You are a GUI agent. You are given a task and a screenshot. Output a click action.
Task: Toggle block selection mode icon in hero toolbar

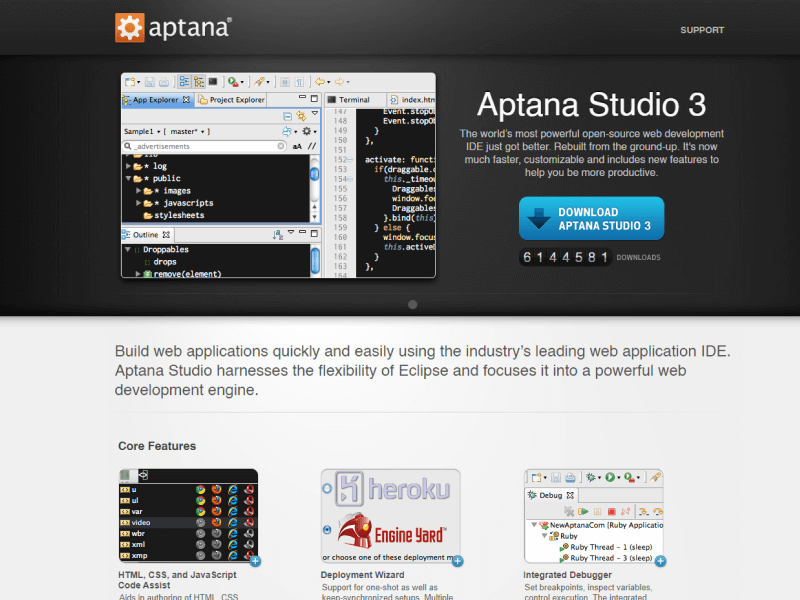285,82
